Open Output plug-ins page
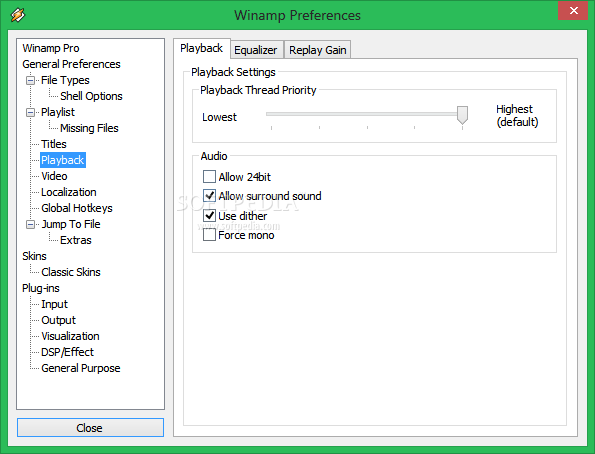Image resolution: width=595 pixels, height=454 pixels. [x=58, y=320]
